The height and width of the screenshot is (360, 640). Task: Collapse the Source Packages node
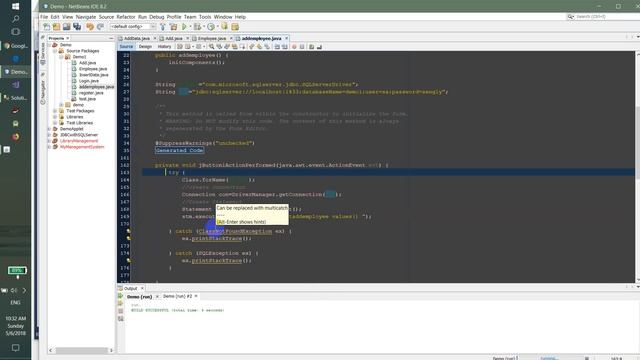pyautogui.click(x=56, y=51)
